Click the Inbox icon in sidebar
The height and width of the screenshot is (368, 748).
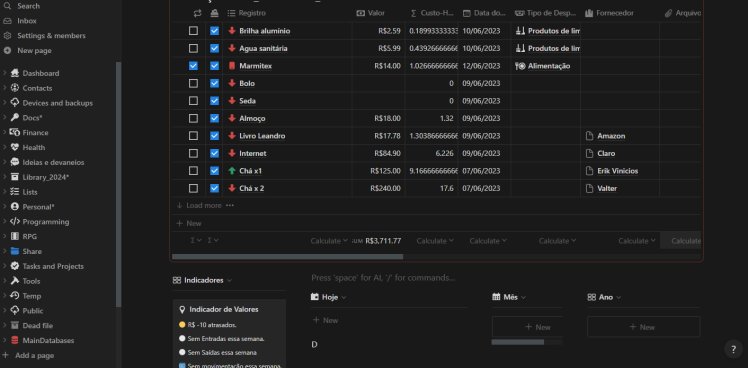click(7, 21)
